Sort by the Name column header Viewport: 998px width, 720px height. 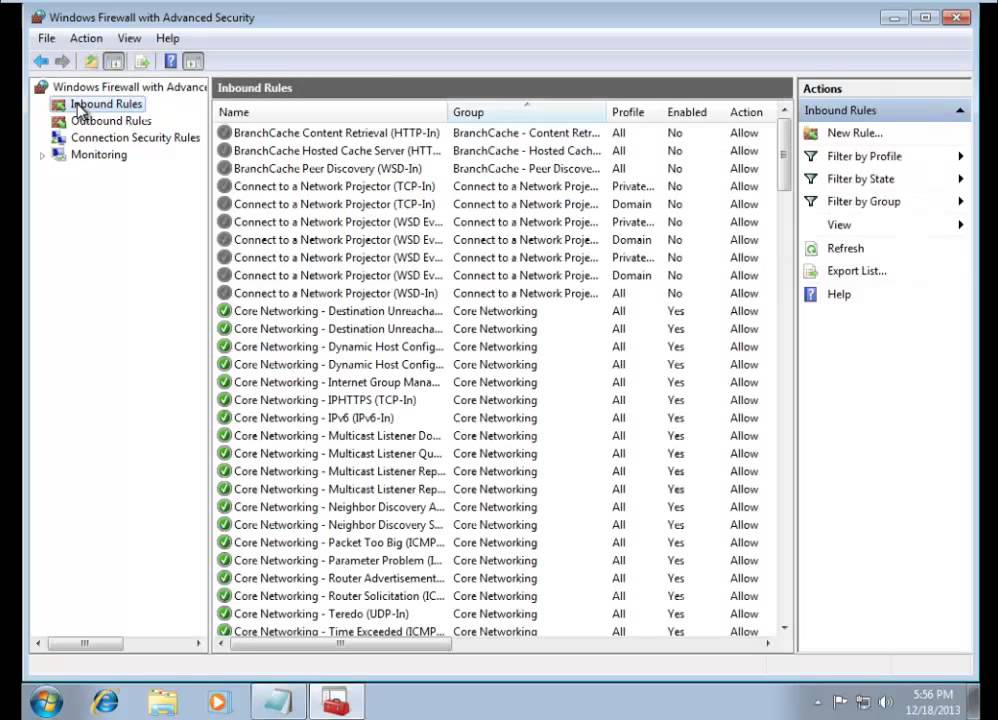(x=330, y=112)
